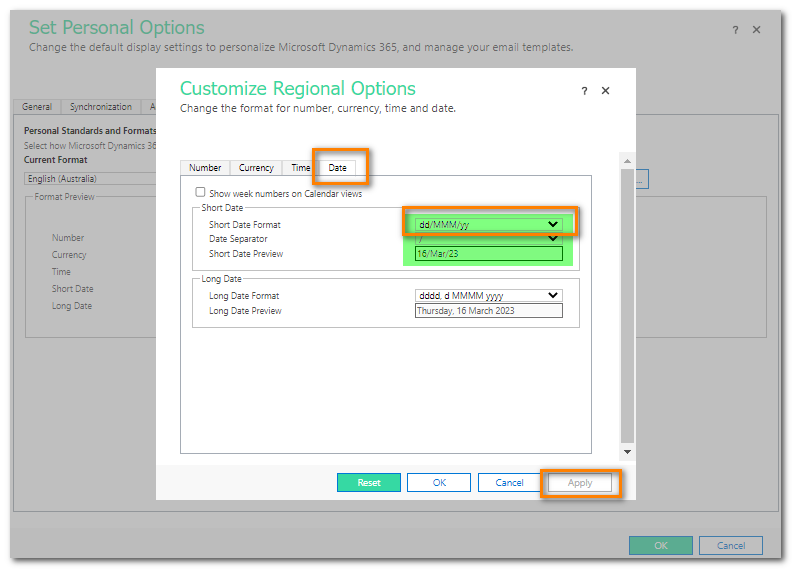This screenshot has height=569, width=792.
Task: Click Cancel in the Regional Options dialog
Action: [509, 483]
